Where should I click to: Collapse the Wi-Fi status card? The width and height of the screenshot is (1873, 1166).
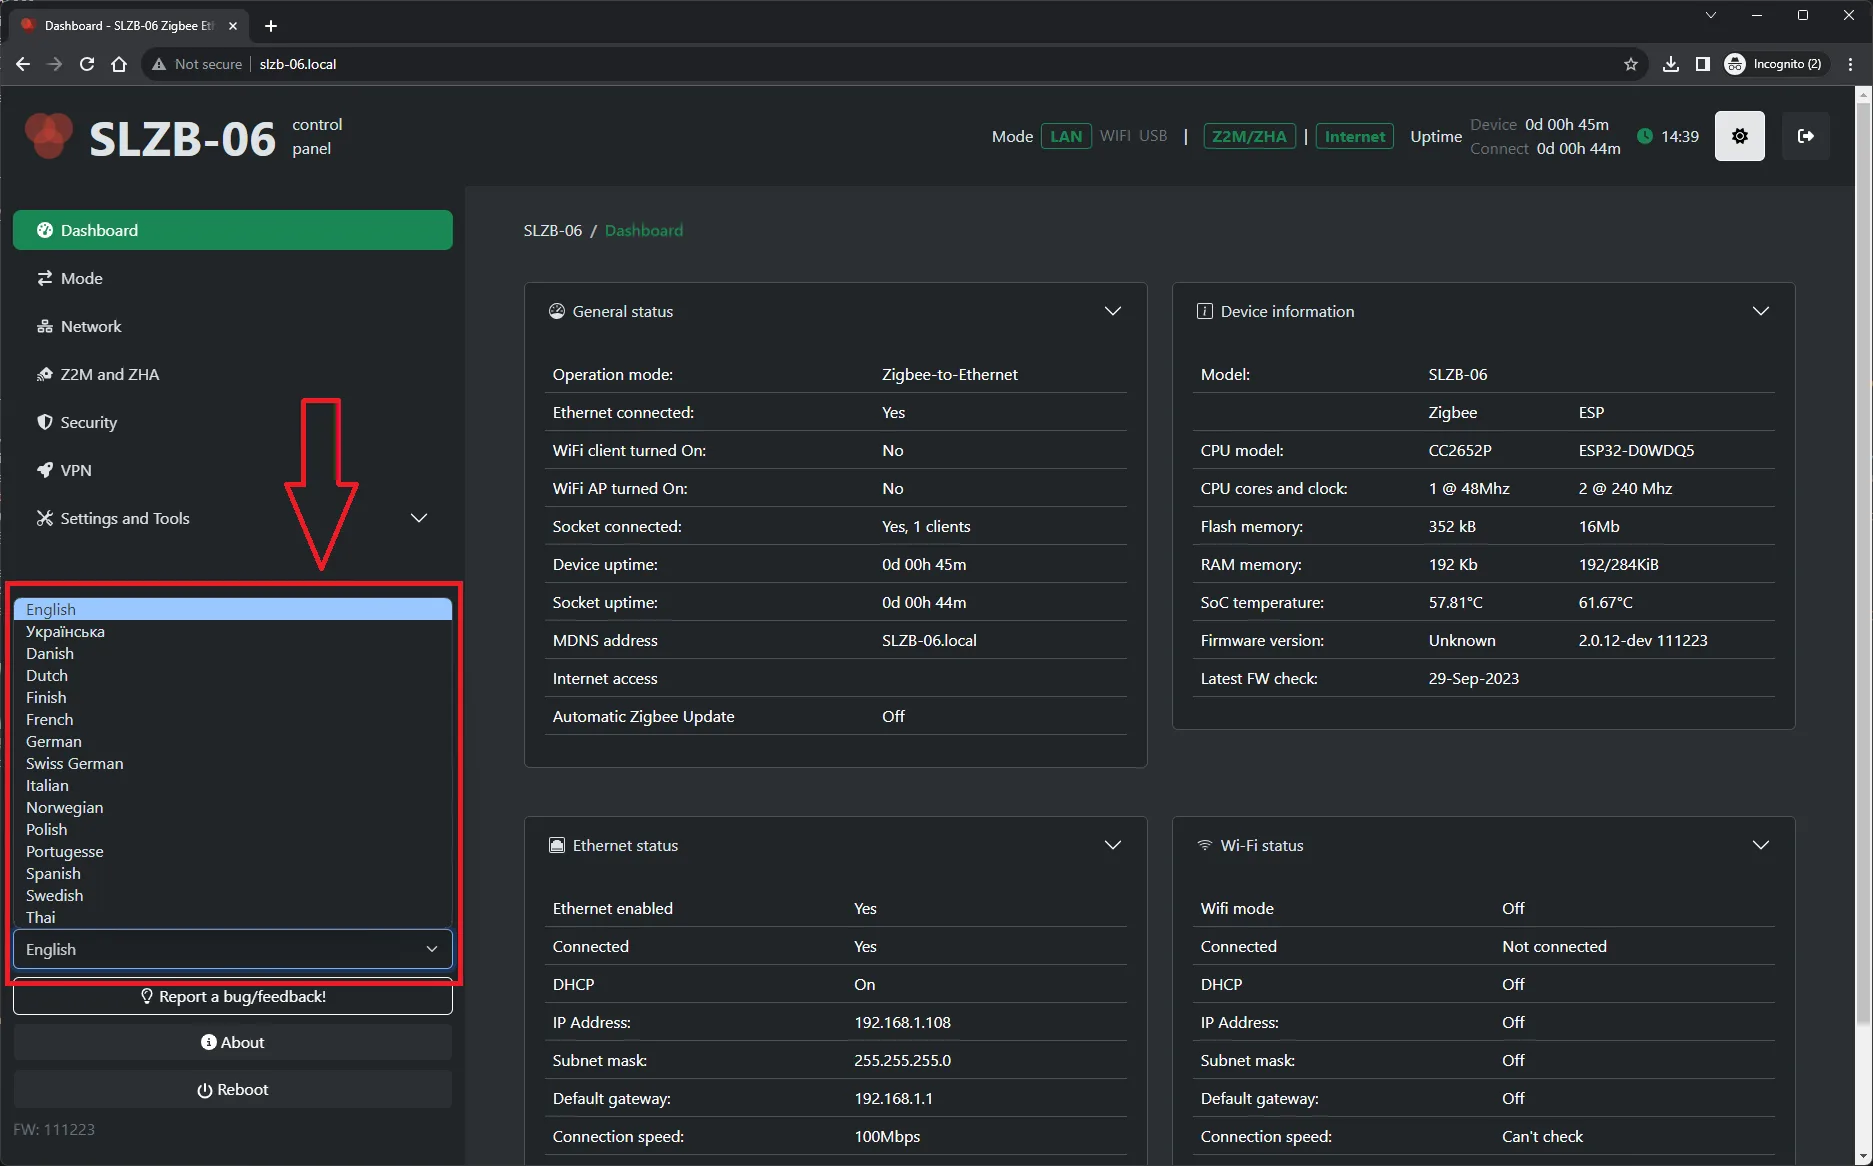pyautogui.click(x=1760, y=845)
